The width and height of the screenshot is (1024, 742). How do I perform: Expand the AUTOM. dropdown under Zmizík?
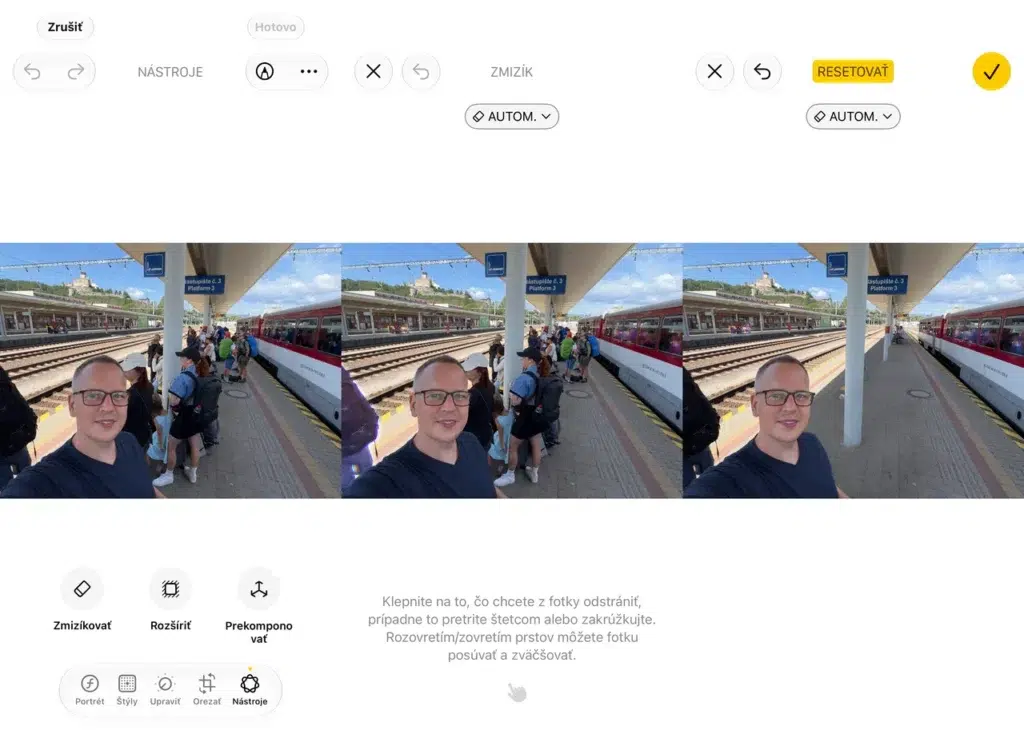(512, 116)
